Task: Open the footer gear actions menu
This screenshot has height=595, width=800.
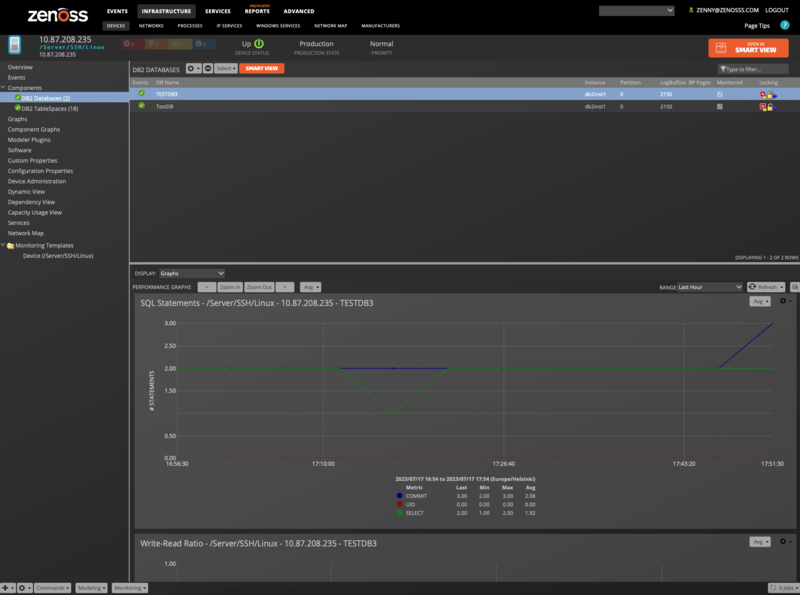Action: (24, 588)
